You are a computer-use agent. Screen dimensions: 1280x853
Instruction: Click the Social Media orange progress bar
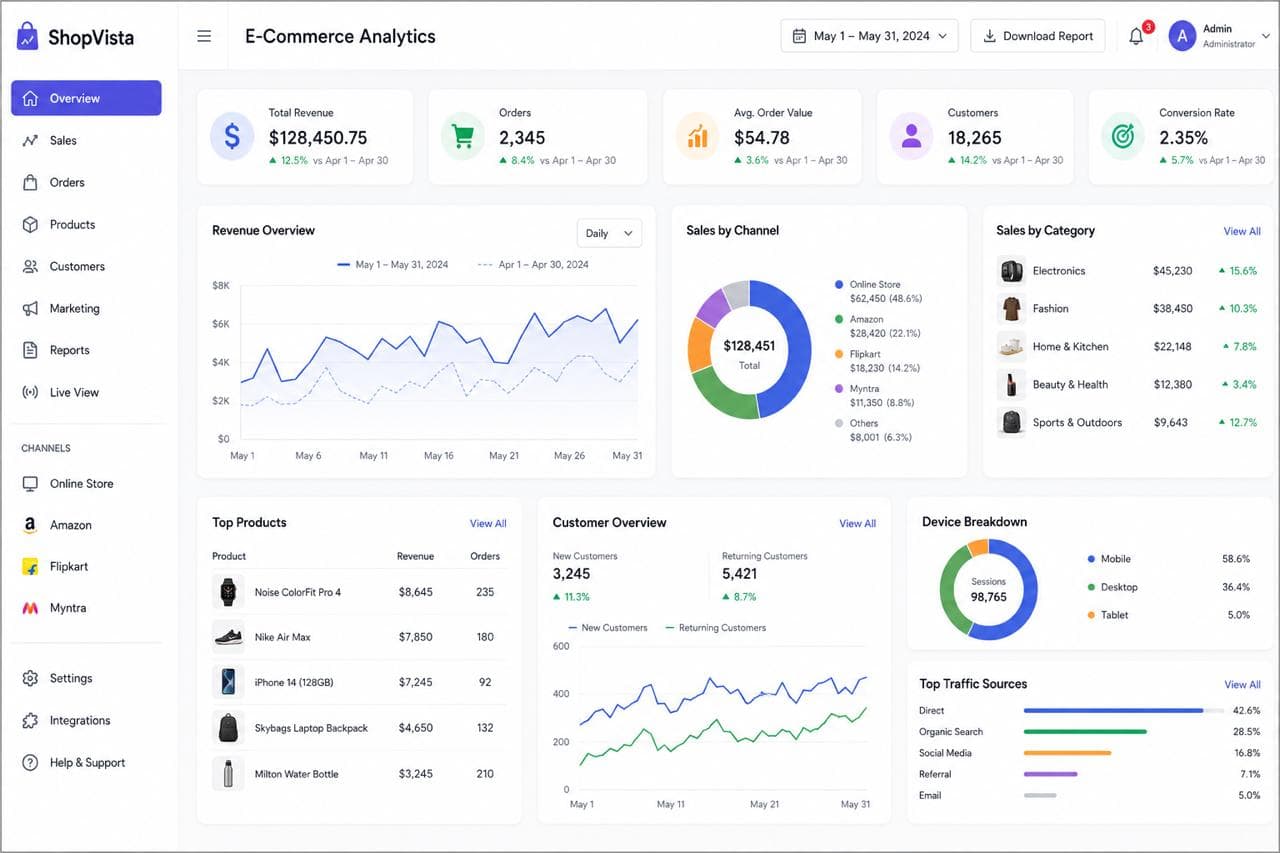pyautogui.click(x=1067, y=753)
